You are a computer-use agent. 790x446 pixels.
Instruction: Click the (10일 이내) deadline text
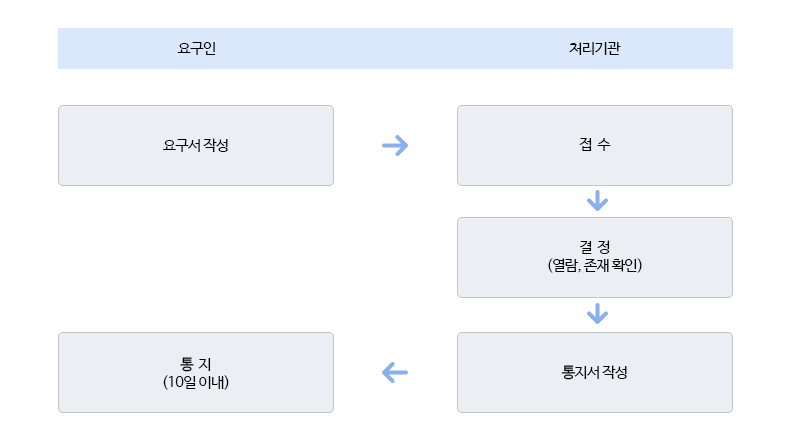(196, 382)
